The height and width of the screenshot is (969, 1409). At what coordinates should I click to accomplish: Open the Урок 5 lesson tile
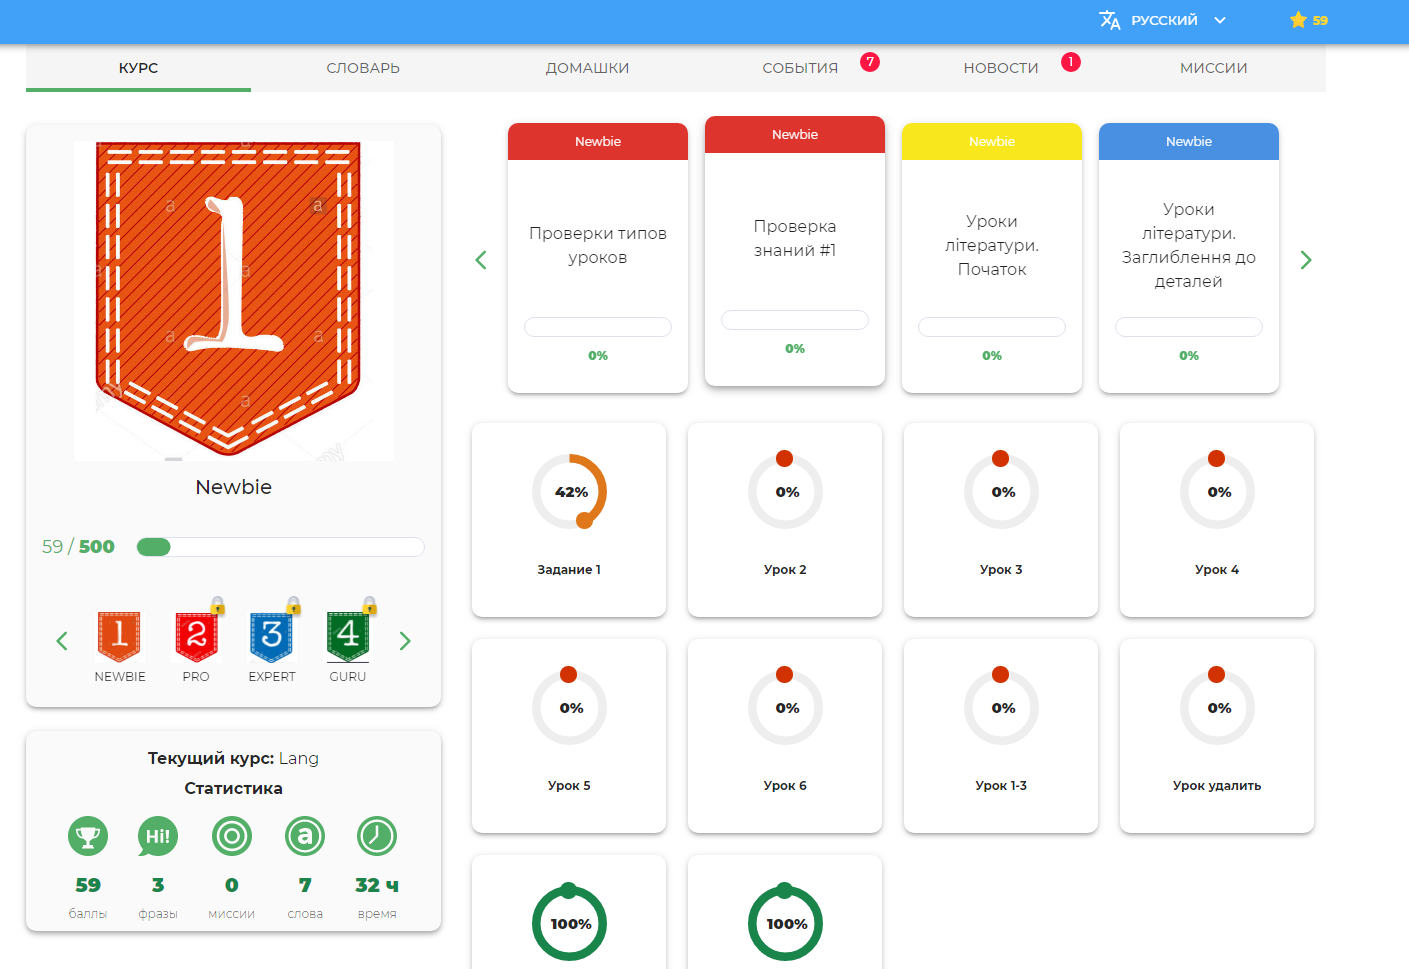(x=569, y=736)
